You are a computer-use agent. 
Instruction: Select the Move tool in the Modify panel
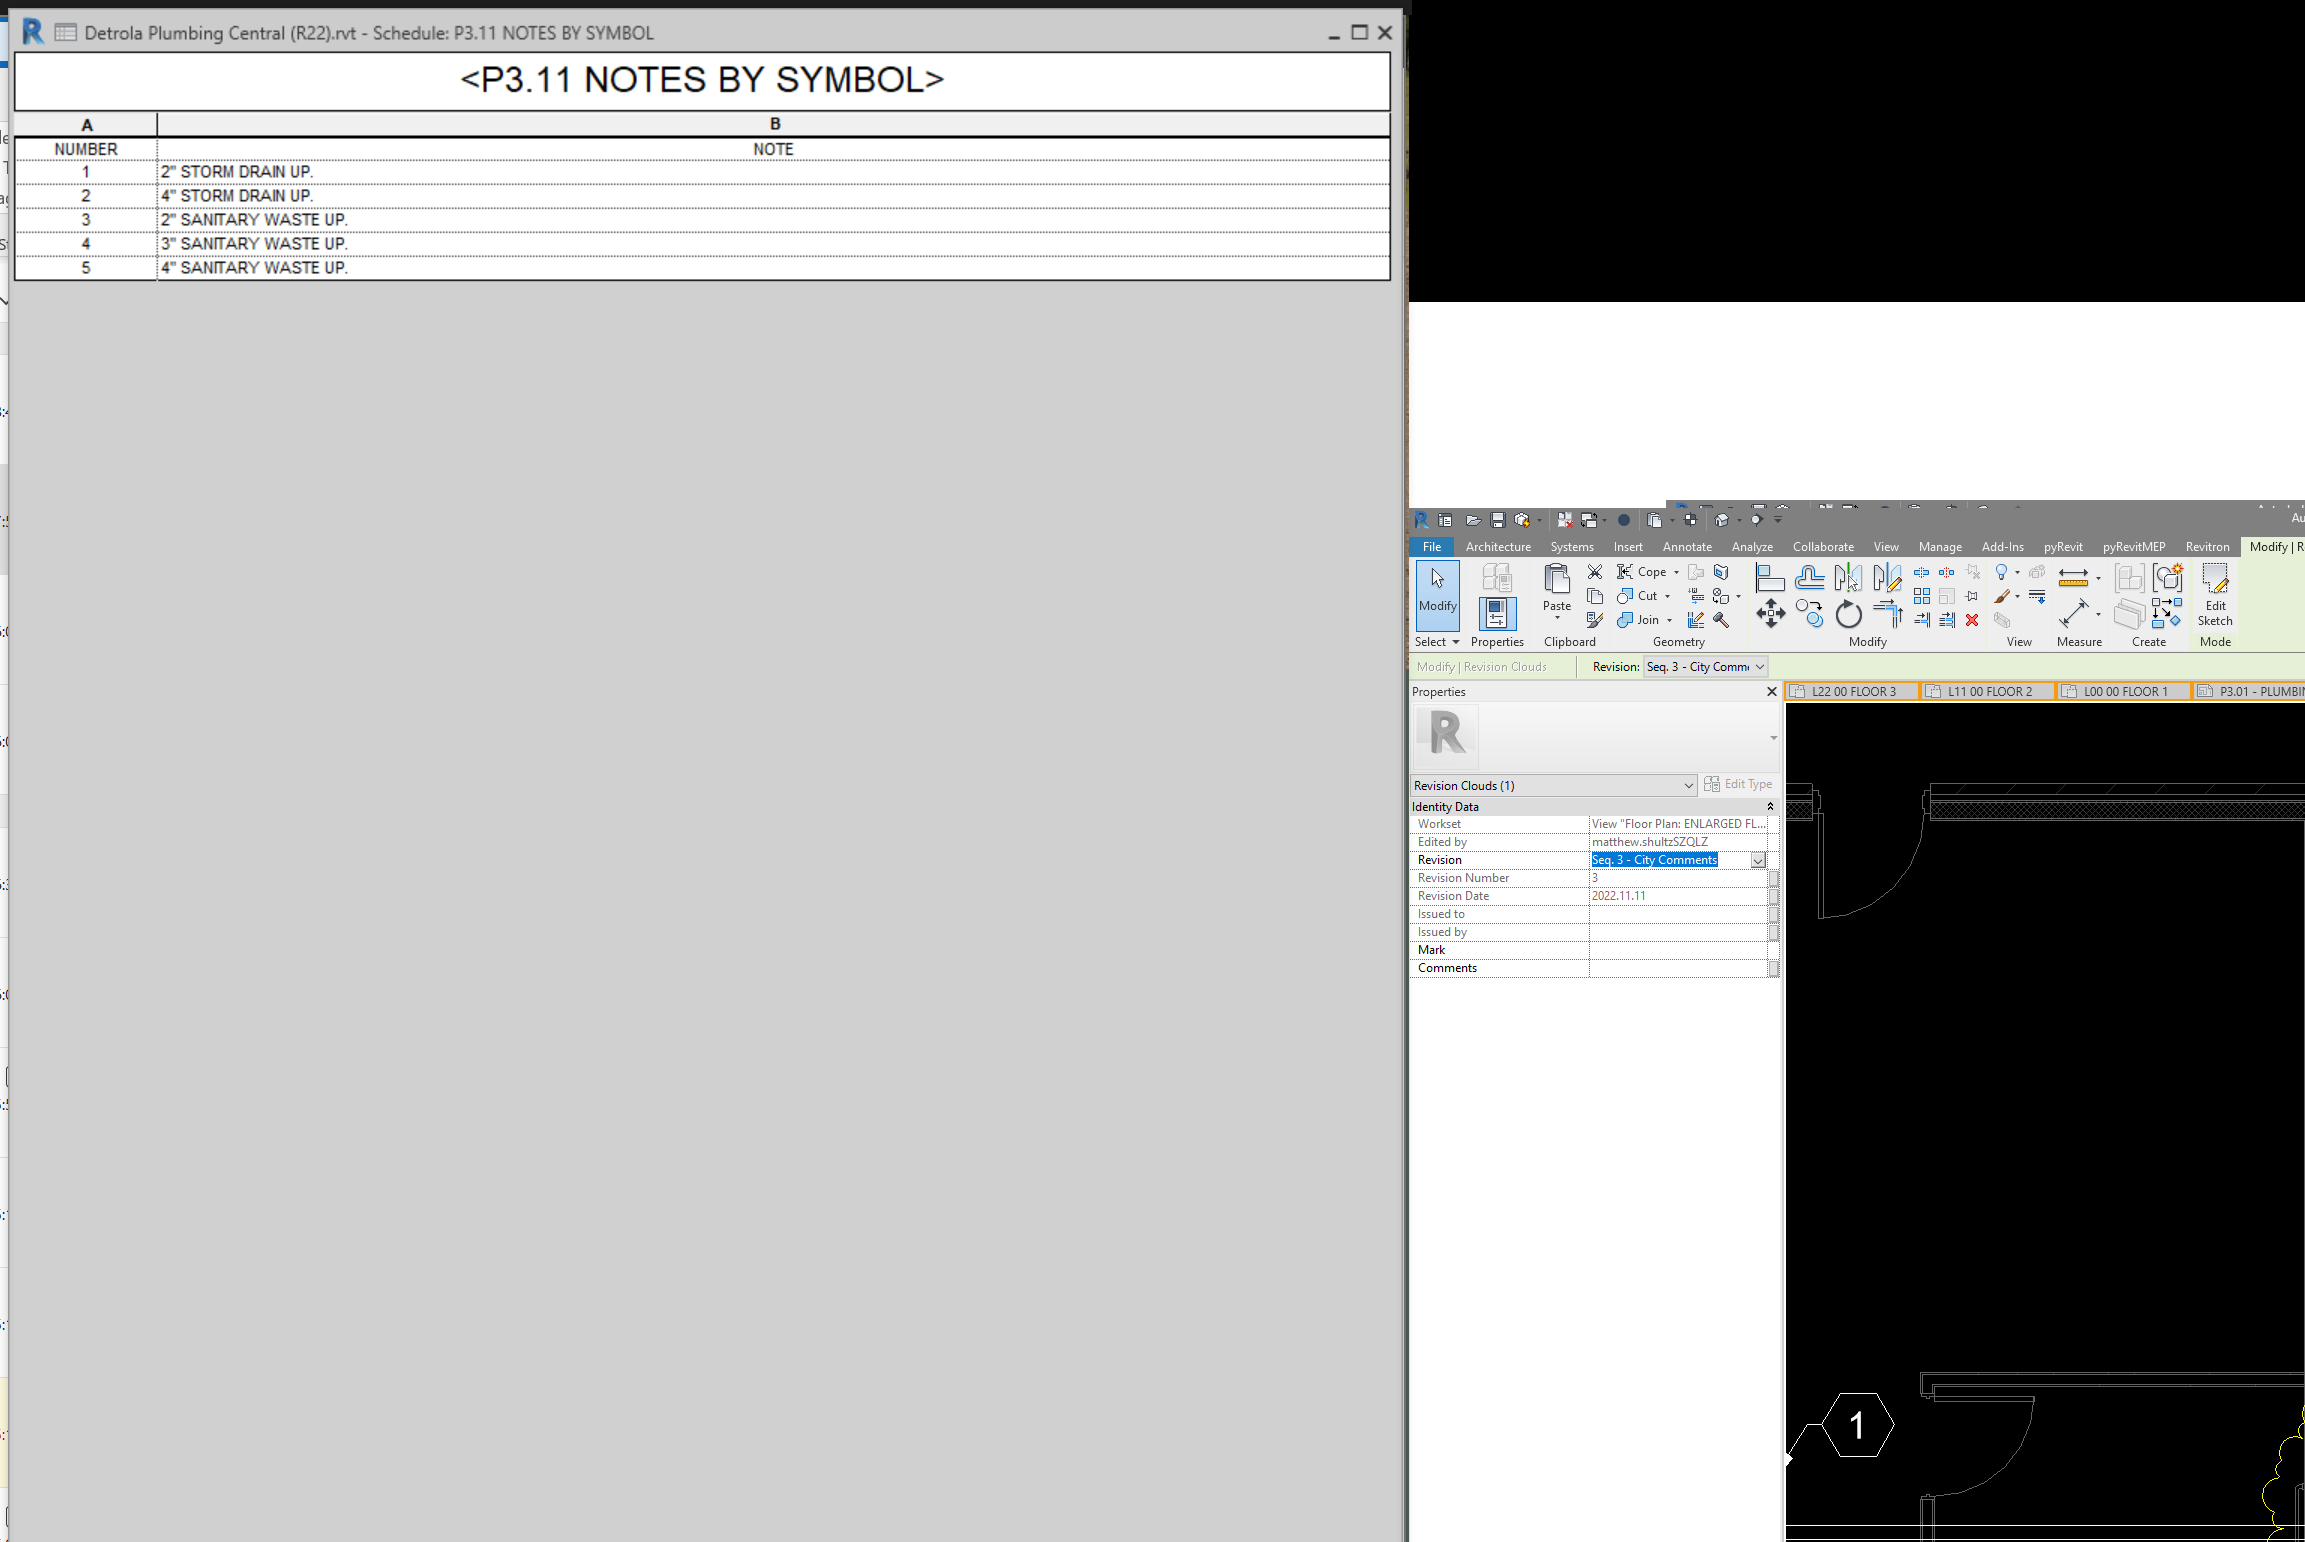tap(1771, 612)
